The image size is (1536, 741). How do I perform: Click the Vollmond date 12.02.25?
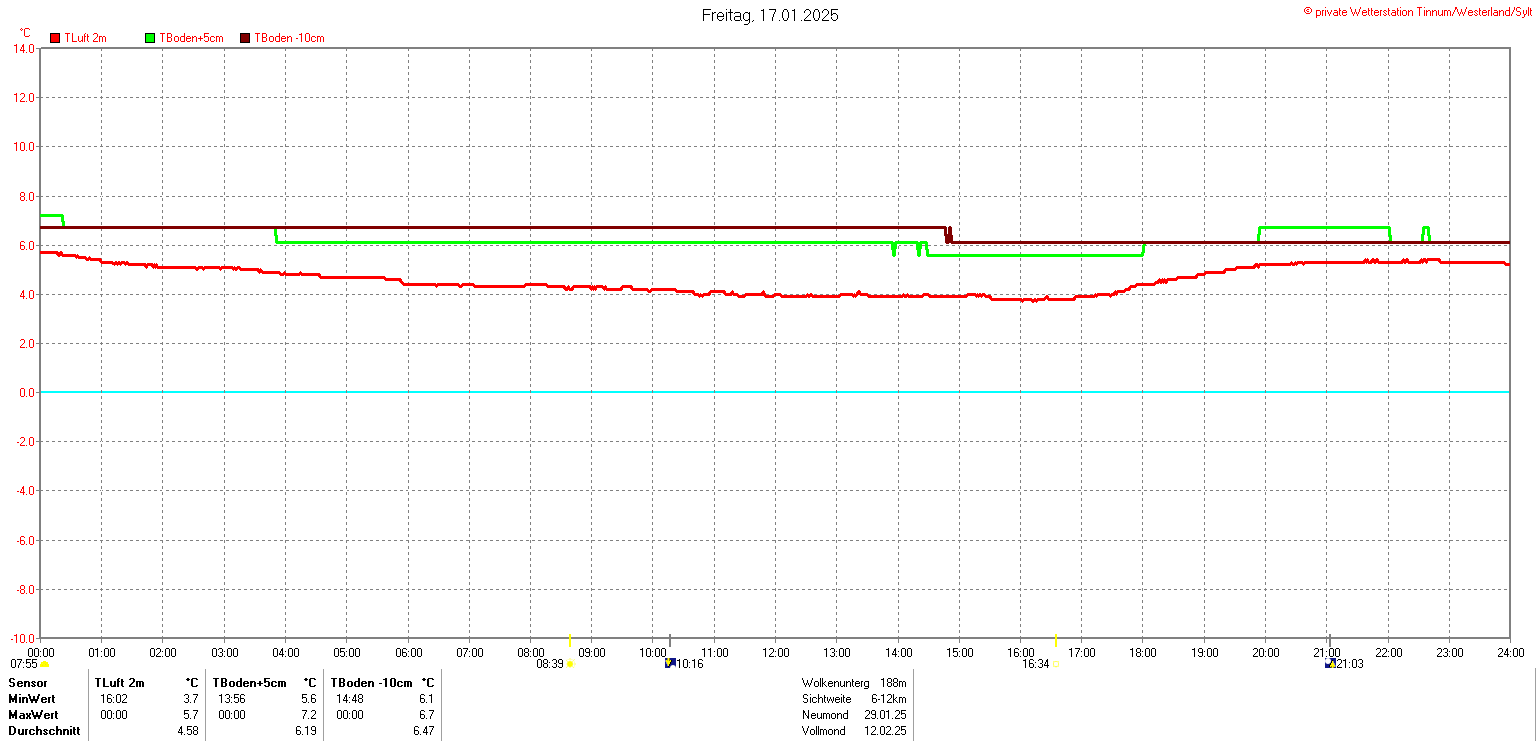point(885,731)
